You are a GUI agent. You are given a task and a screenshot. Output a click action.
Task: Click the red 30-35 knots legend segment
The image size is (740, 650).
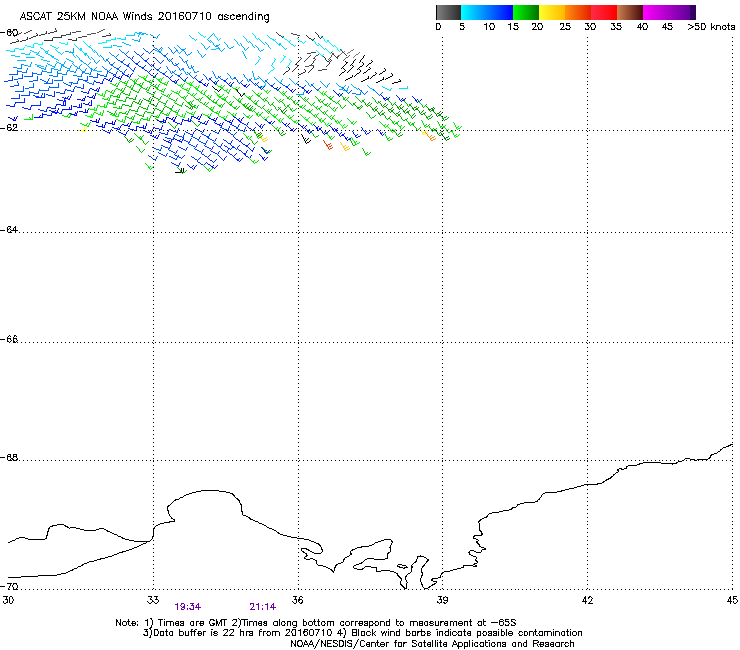pyautogui.click(x=604, y=12)
